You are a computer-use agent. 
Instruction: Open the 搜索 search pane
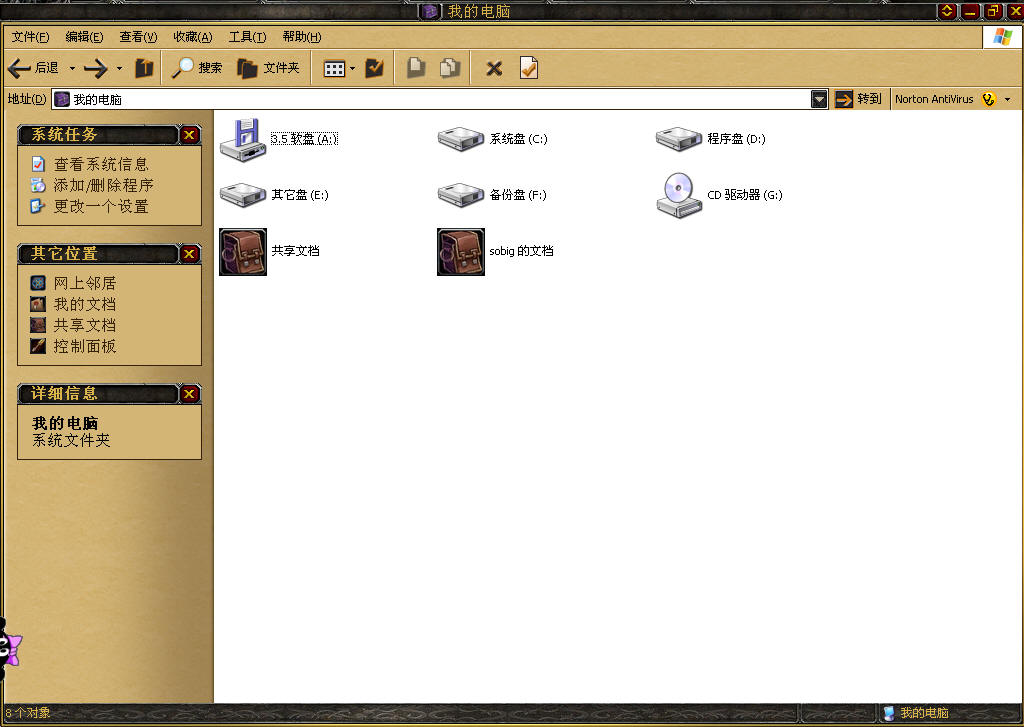(x=197, y=68)
